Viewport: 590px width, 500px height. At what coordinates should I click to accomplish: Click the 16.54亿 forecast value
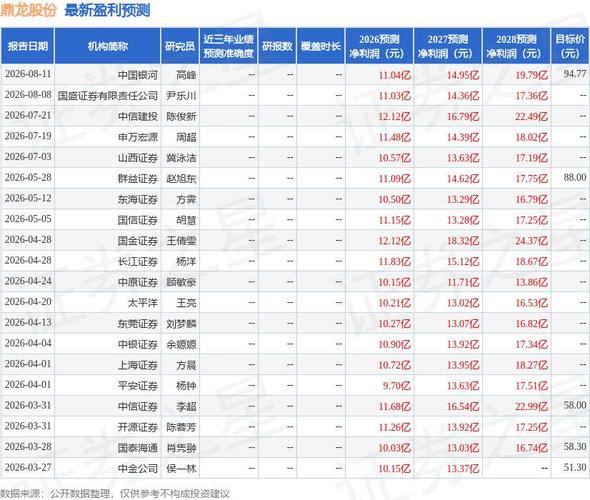click(x=463, y=406)
